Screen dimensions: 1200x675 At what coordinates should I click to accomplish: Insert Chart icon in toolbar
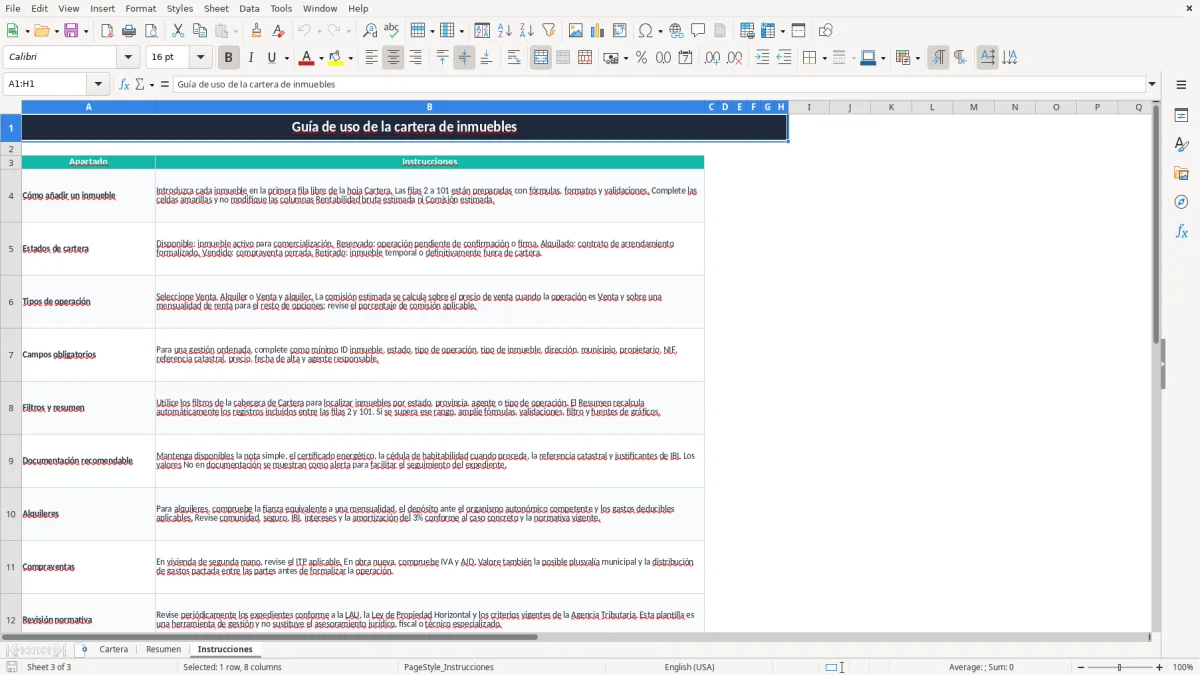point(598,31)
